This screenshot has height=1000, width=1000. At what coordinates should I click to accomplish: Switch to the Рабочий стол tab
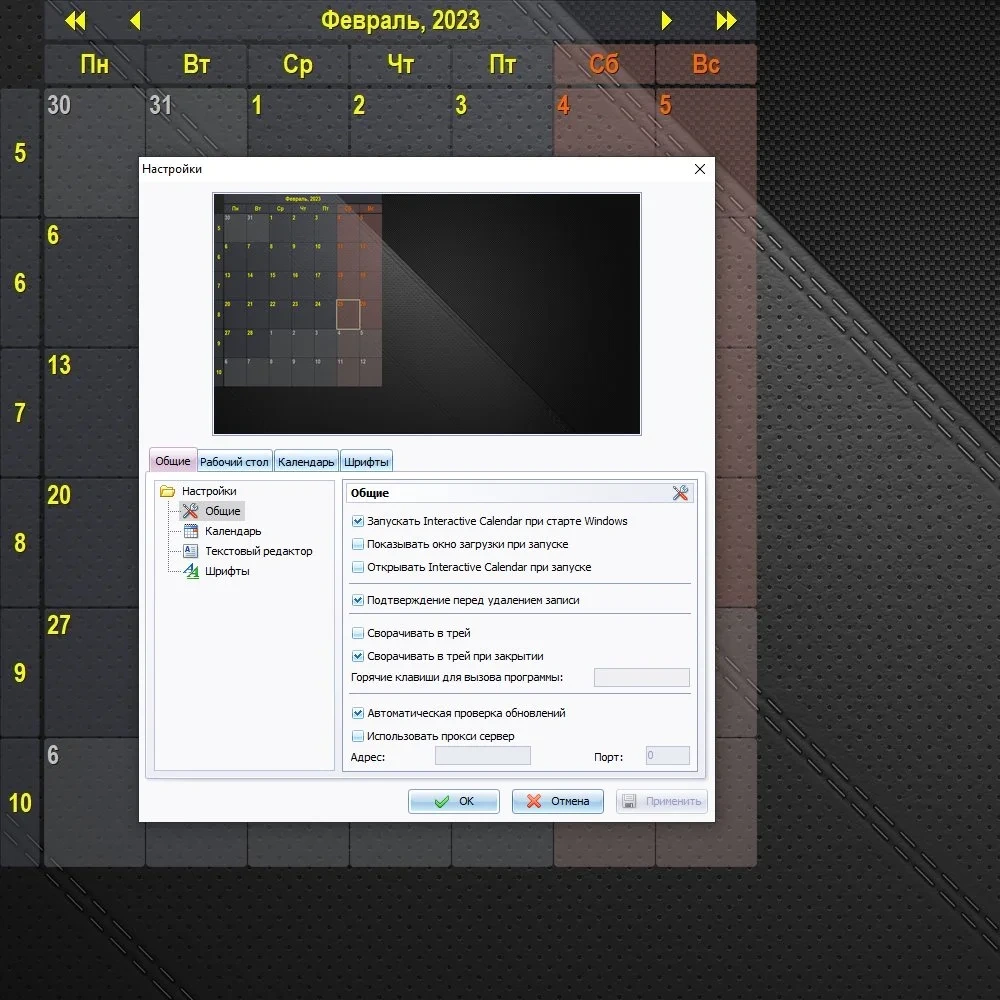click(x=234, y=462)
